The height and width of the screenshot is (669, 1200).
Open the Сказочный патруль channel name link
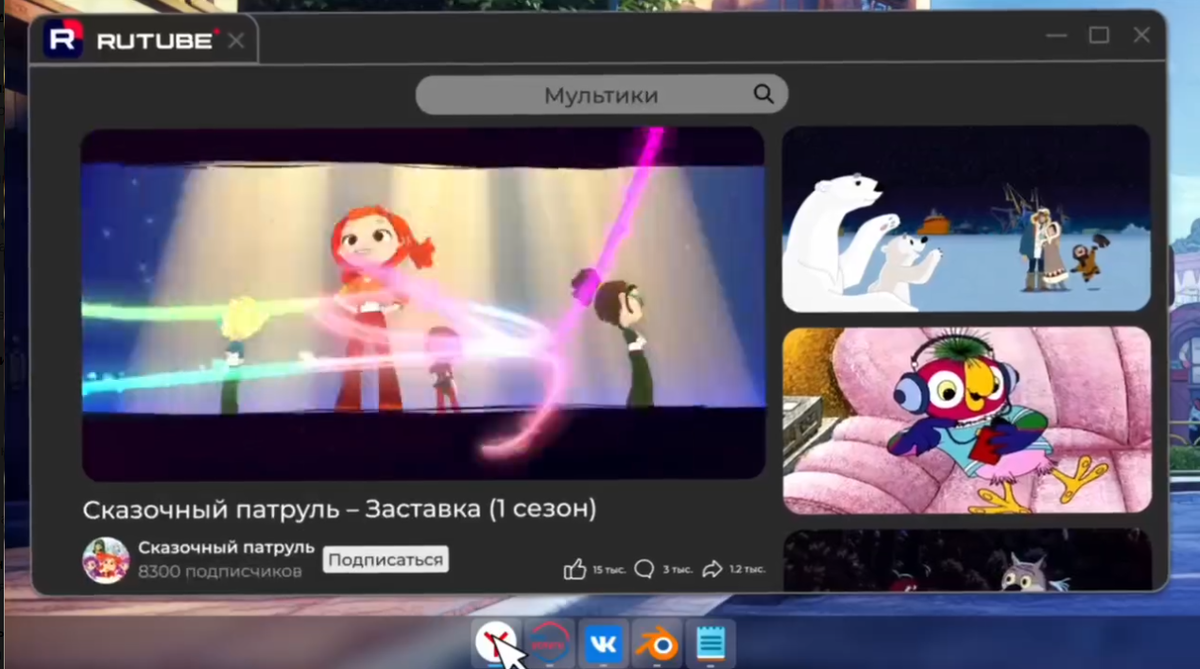tap(226, 547)
